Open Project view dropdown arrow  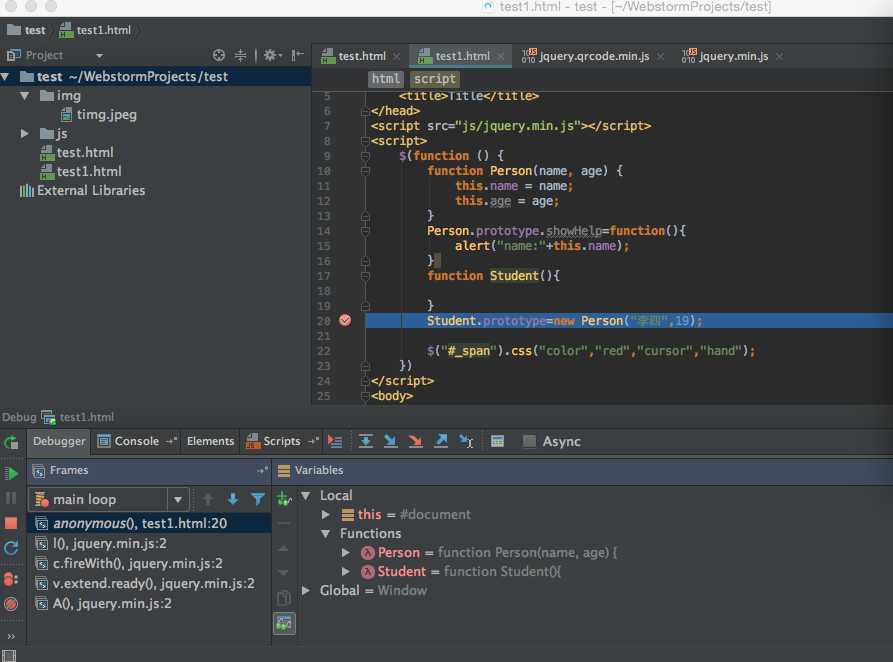point(100,55)
